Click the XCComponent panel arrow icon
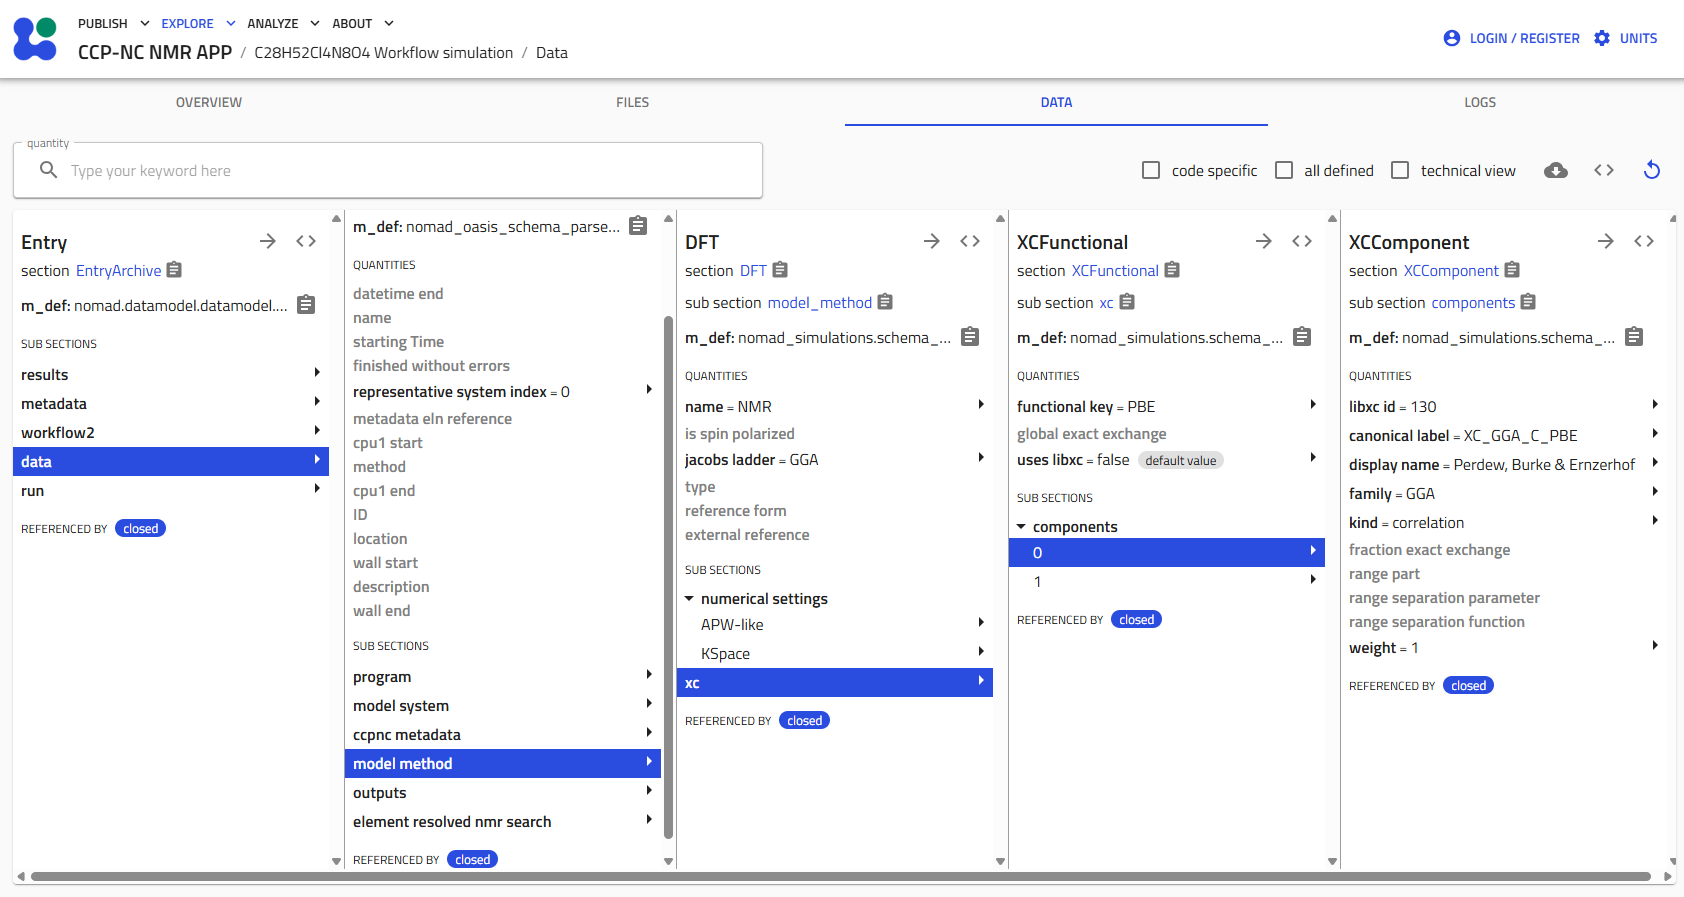Image resolution: width=1684 pixels, height=897 pixels. [1606, 241]
